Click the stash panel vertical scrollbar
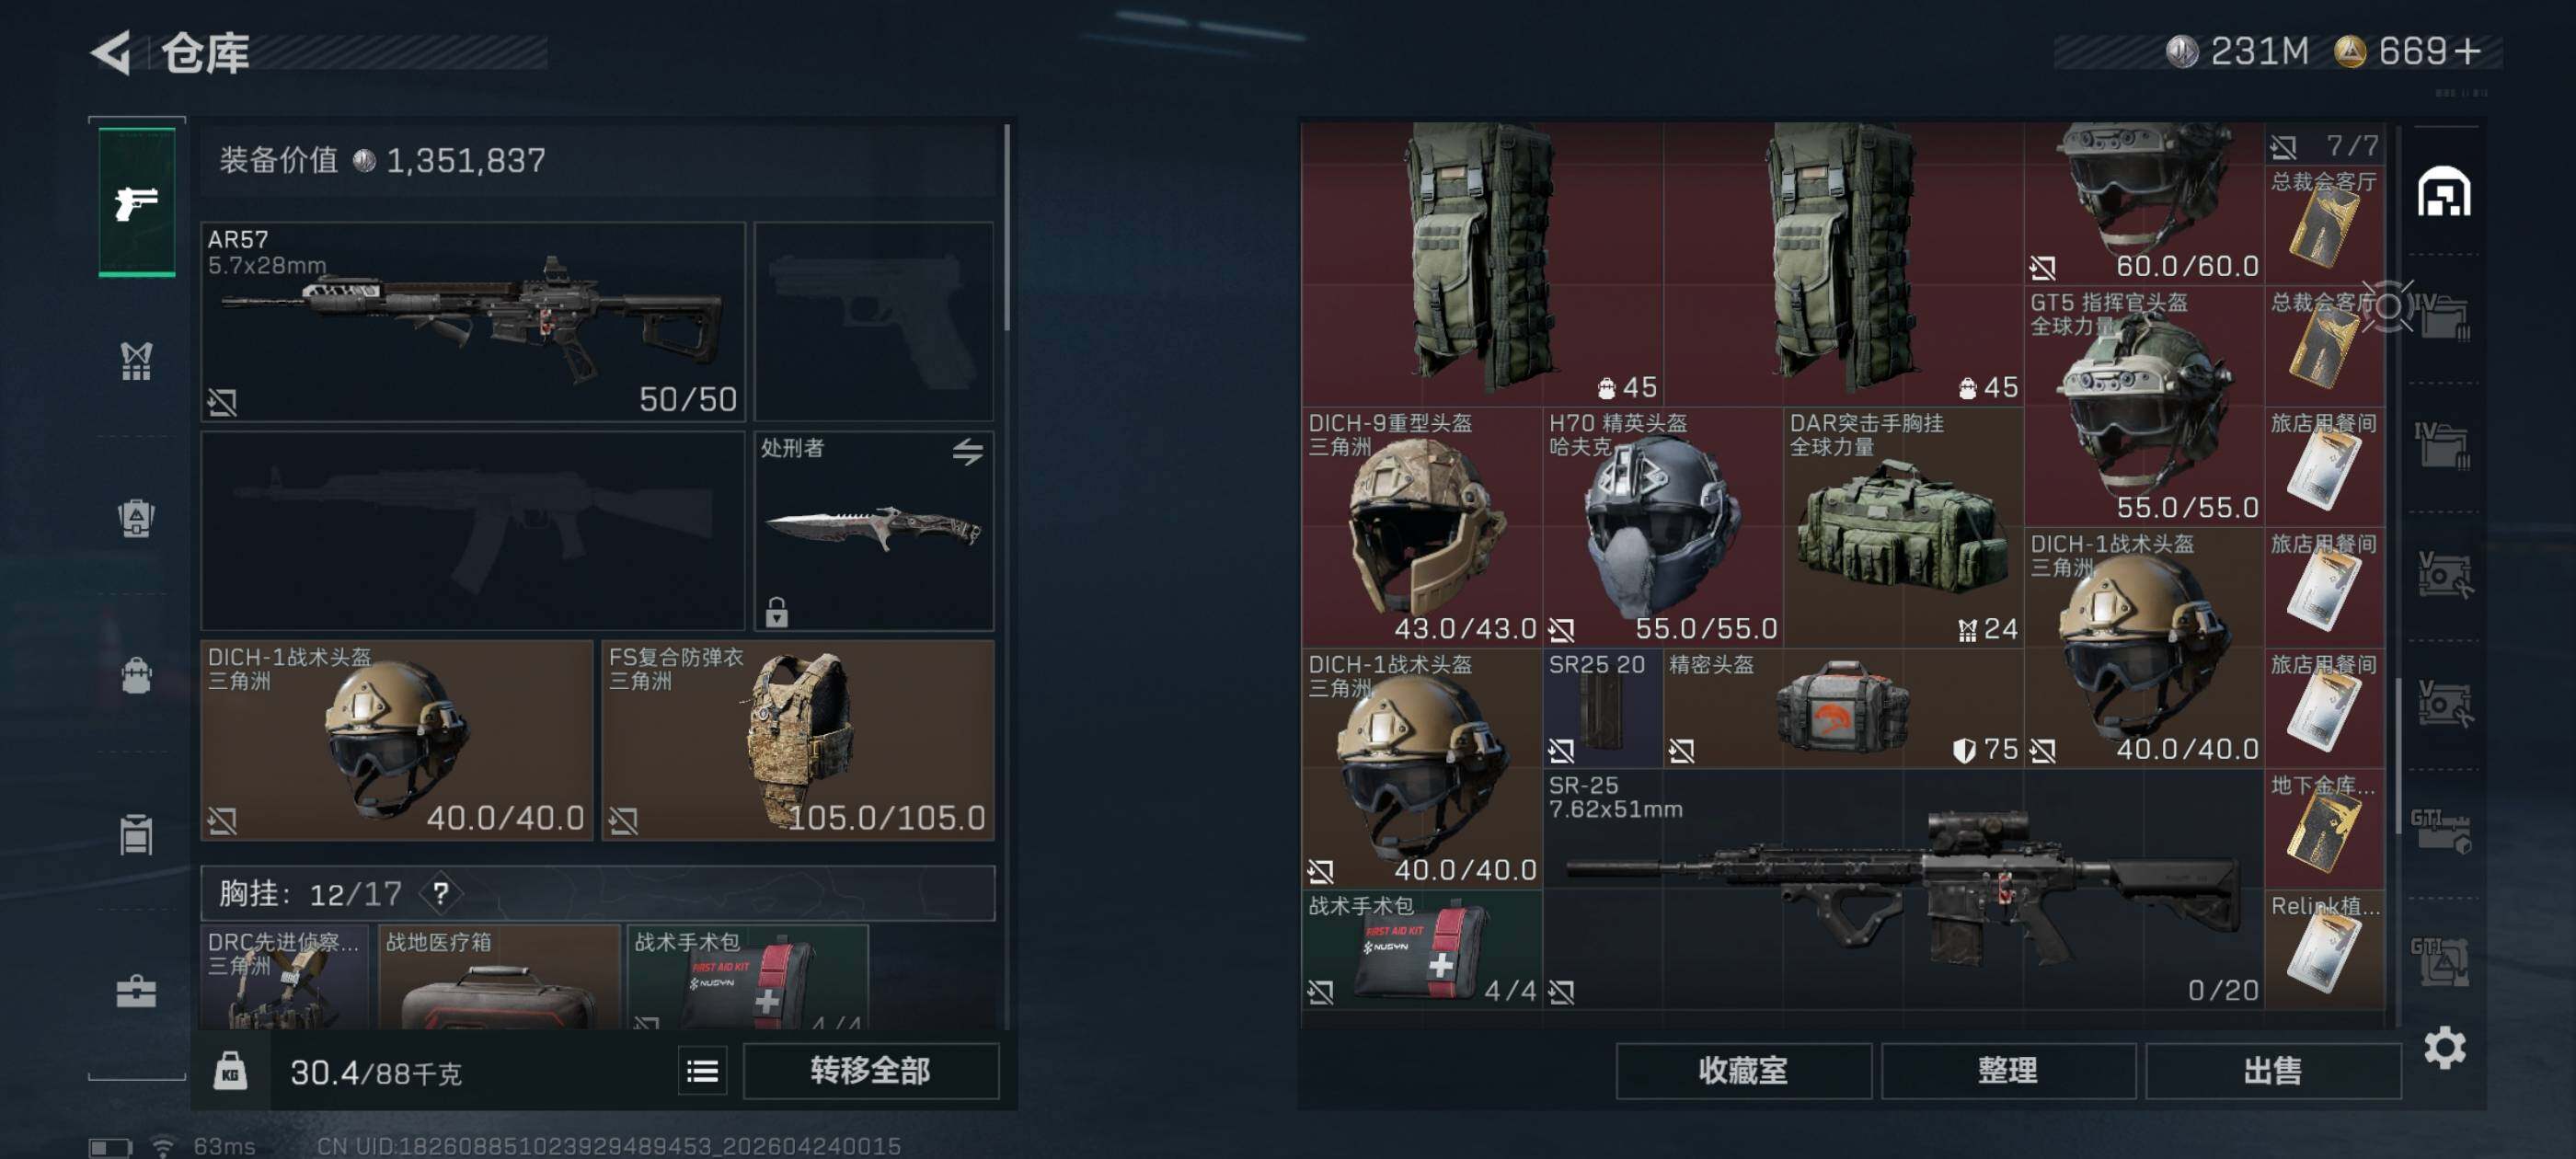This screenshot has width=2576, height=1159. (x=2398, y=756)
